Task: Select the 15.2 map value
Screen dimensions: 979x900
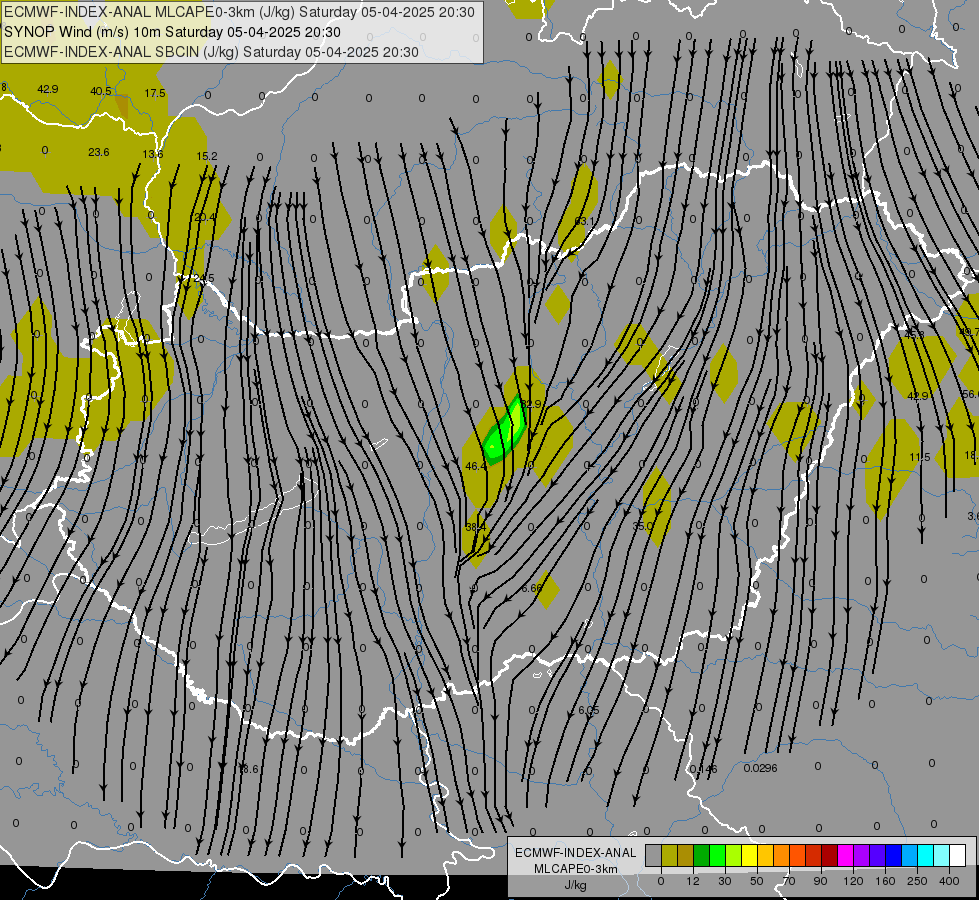Action: pyautogui.click(x=207, y=156)
